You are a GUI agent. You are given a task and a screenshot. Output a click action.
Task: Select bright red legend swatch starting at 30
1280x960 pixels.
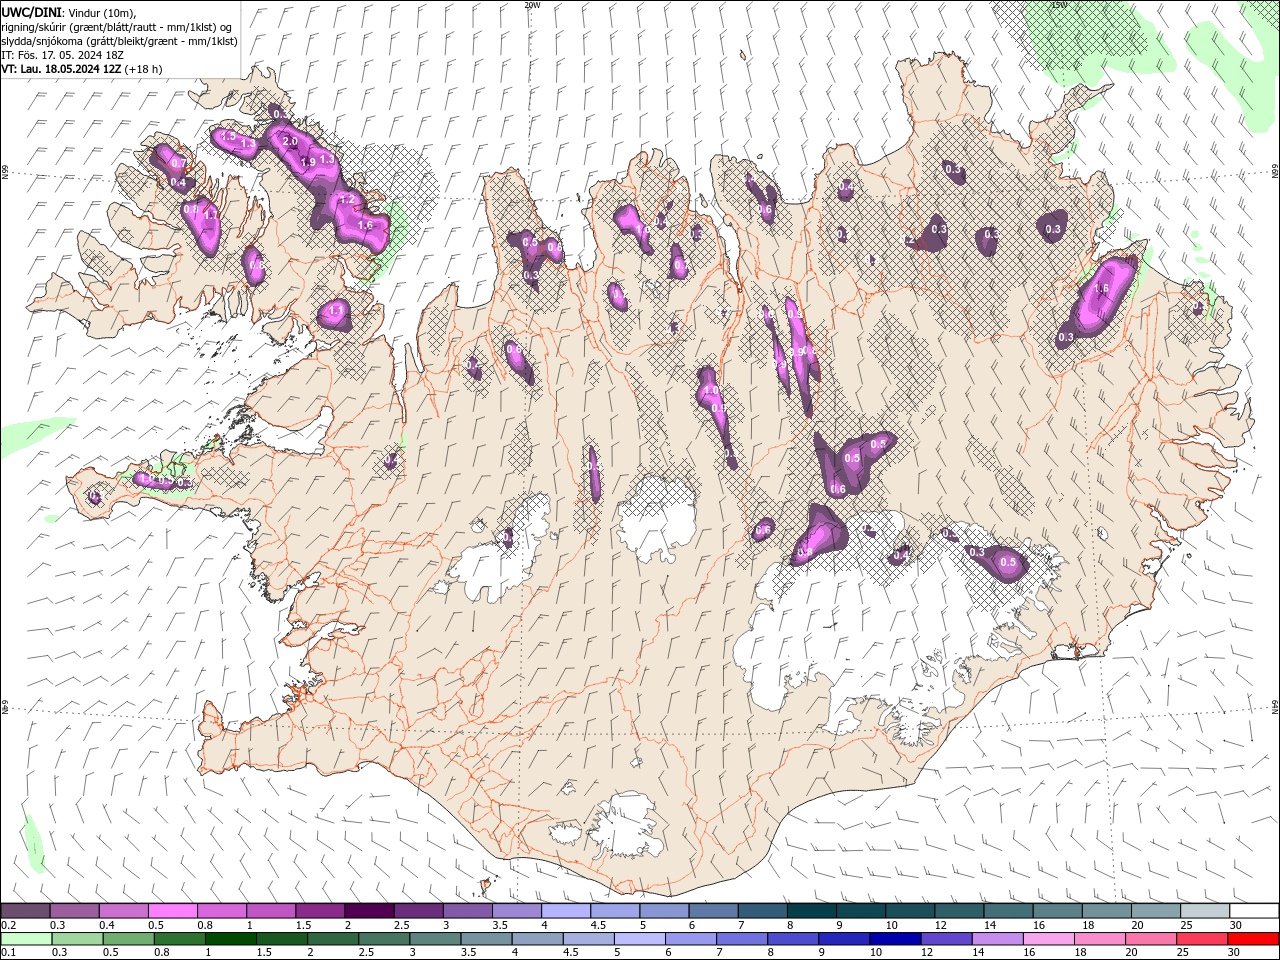(1253, 939)
